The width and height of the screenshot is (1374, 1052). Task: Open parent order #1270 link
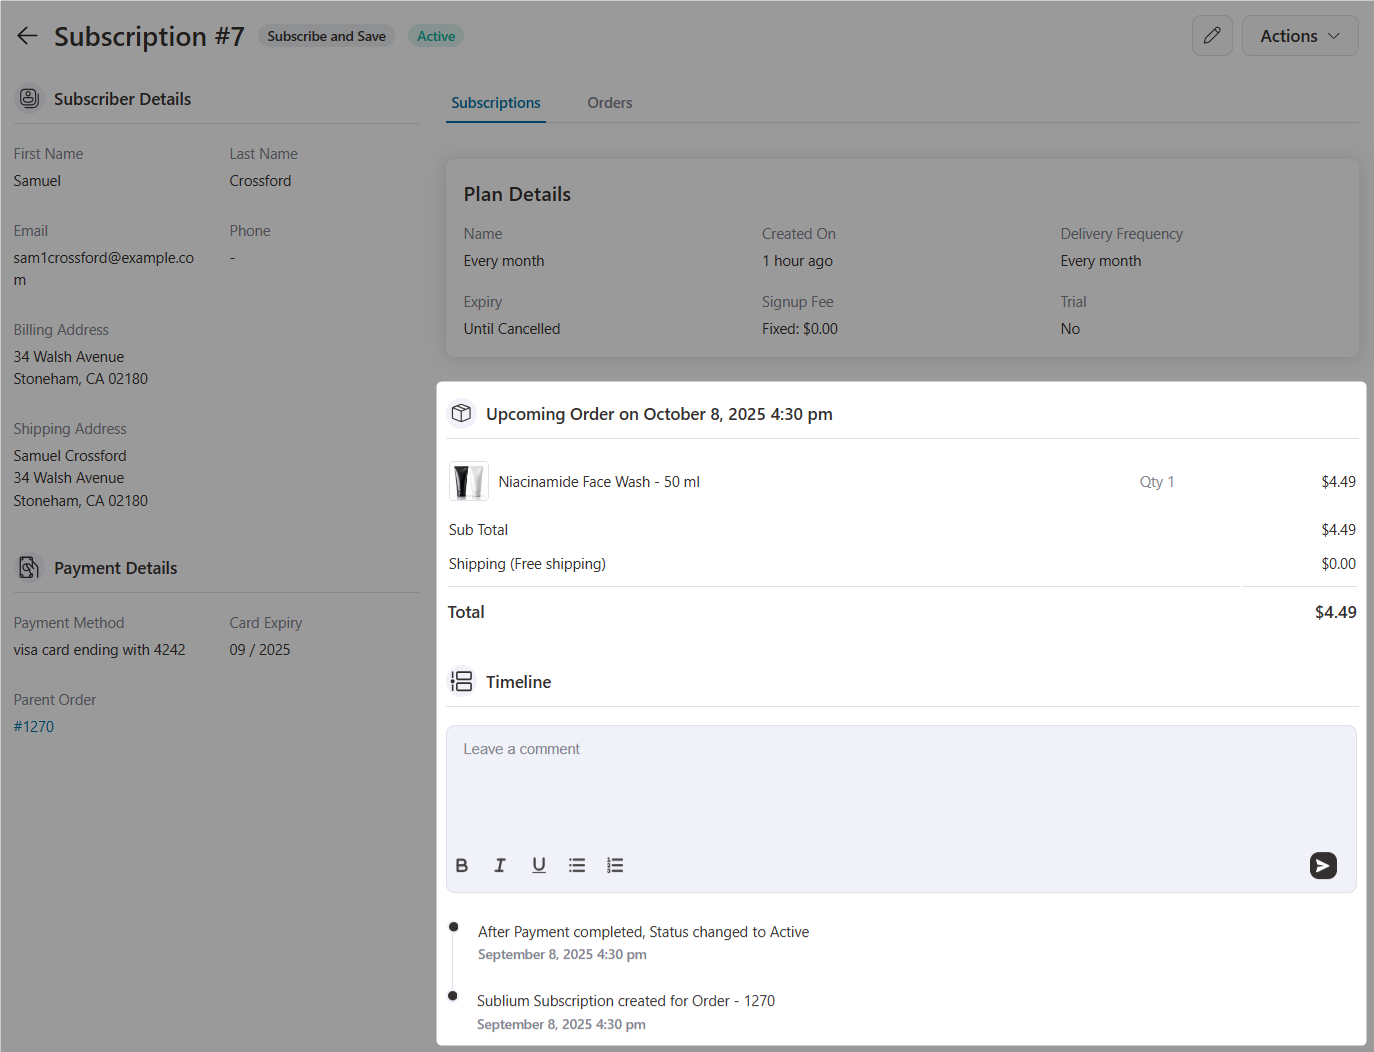pos(33,726)
